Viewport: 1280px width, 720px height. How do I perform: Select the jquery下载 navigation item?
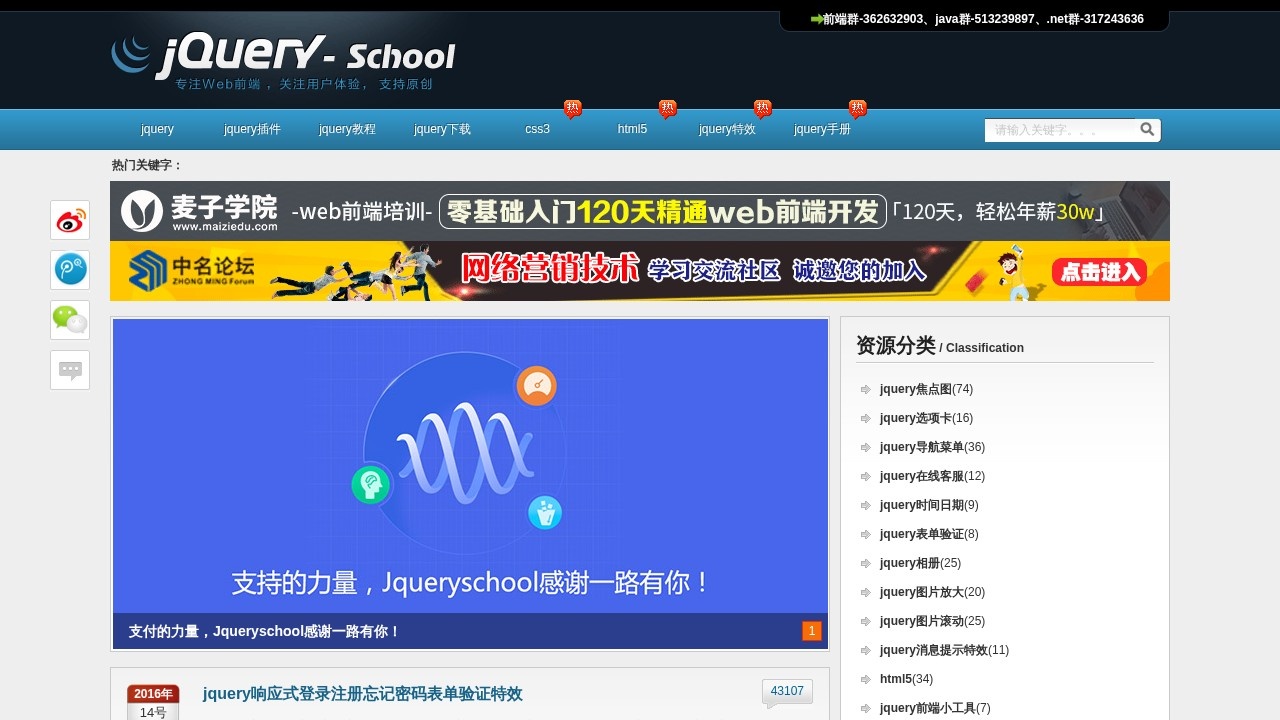pos(442,129)
